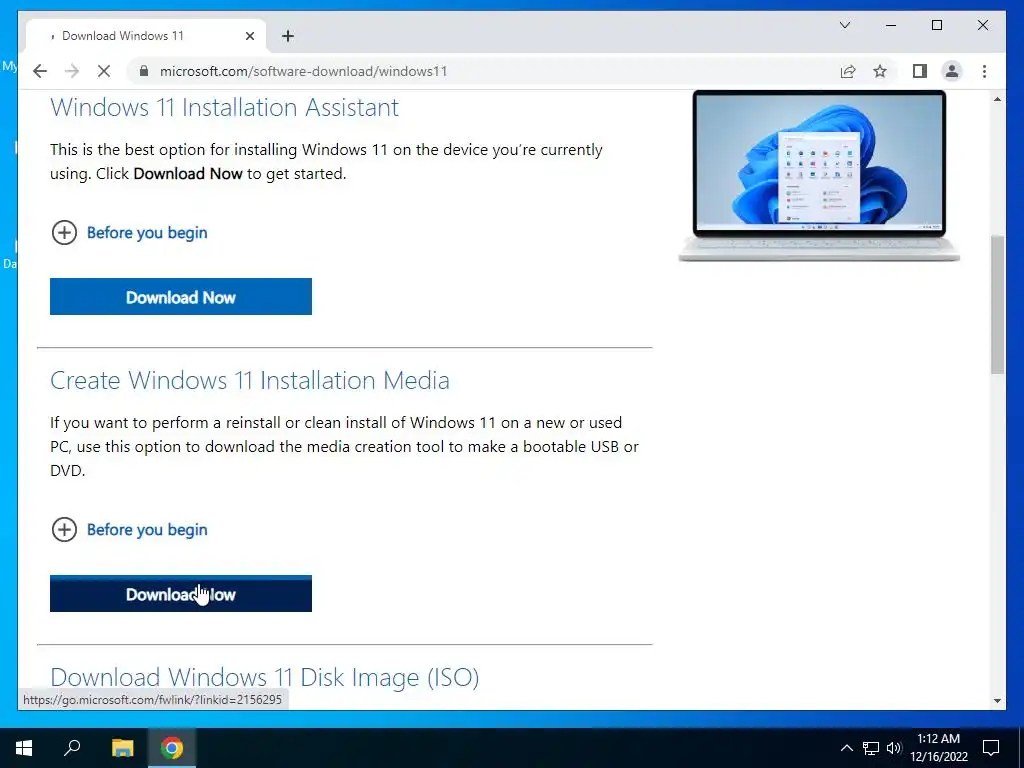
Task: Click the scrollbar up arrow
Action: point(997,99)
